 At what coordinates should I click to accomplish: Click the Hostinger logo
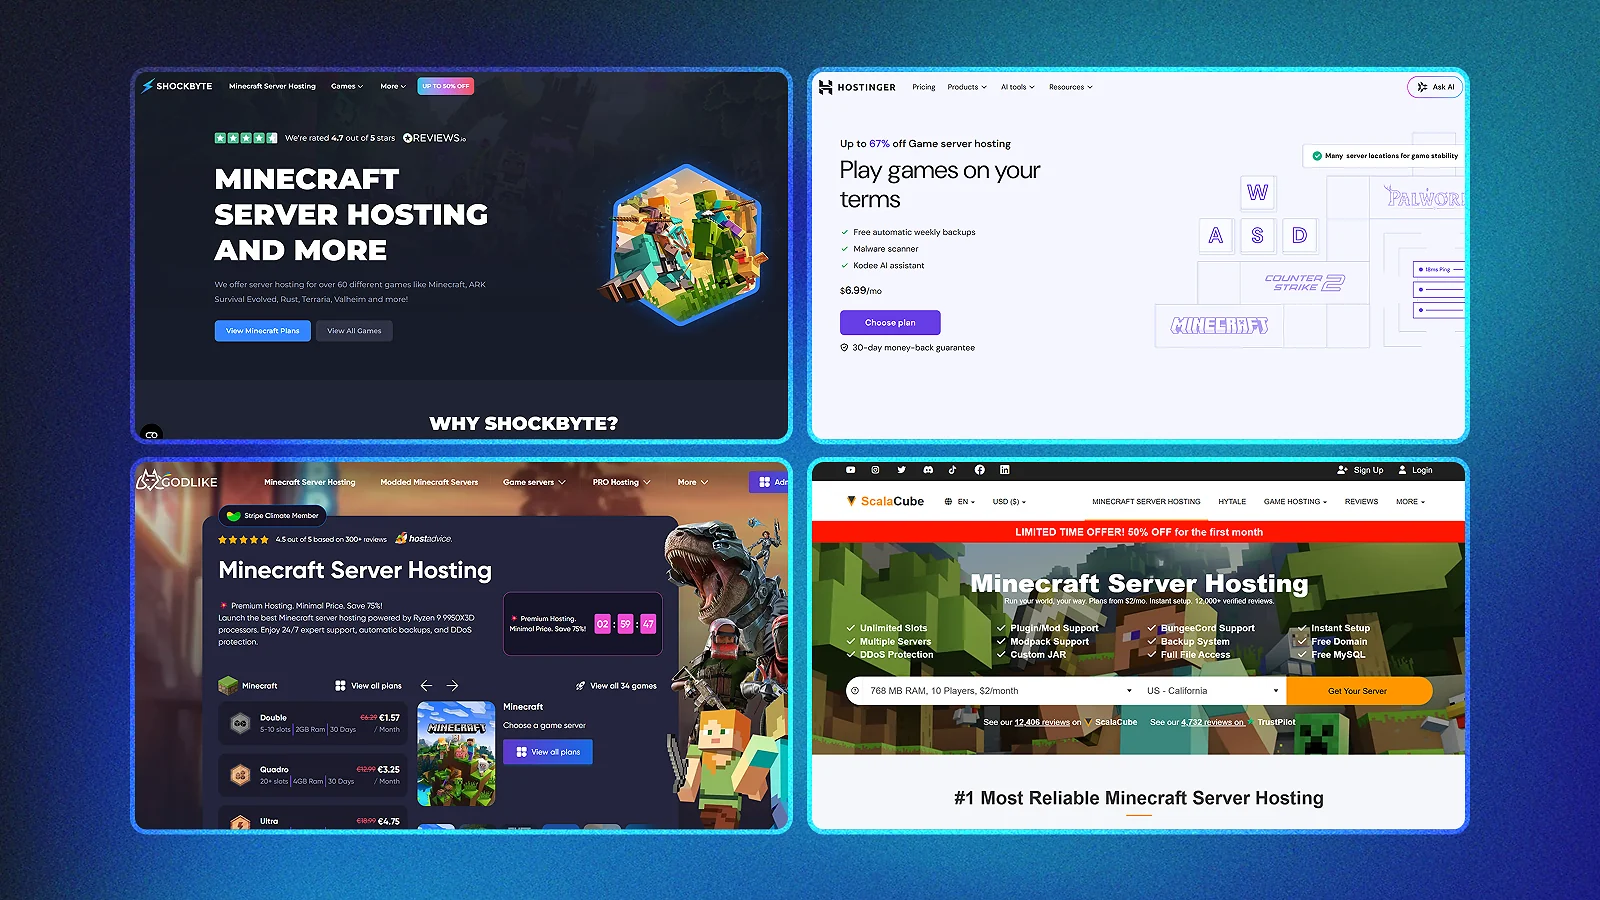(857, 87)
